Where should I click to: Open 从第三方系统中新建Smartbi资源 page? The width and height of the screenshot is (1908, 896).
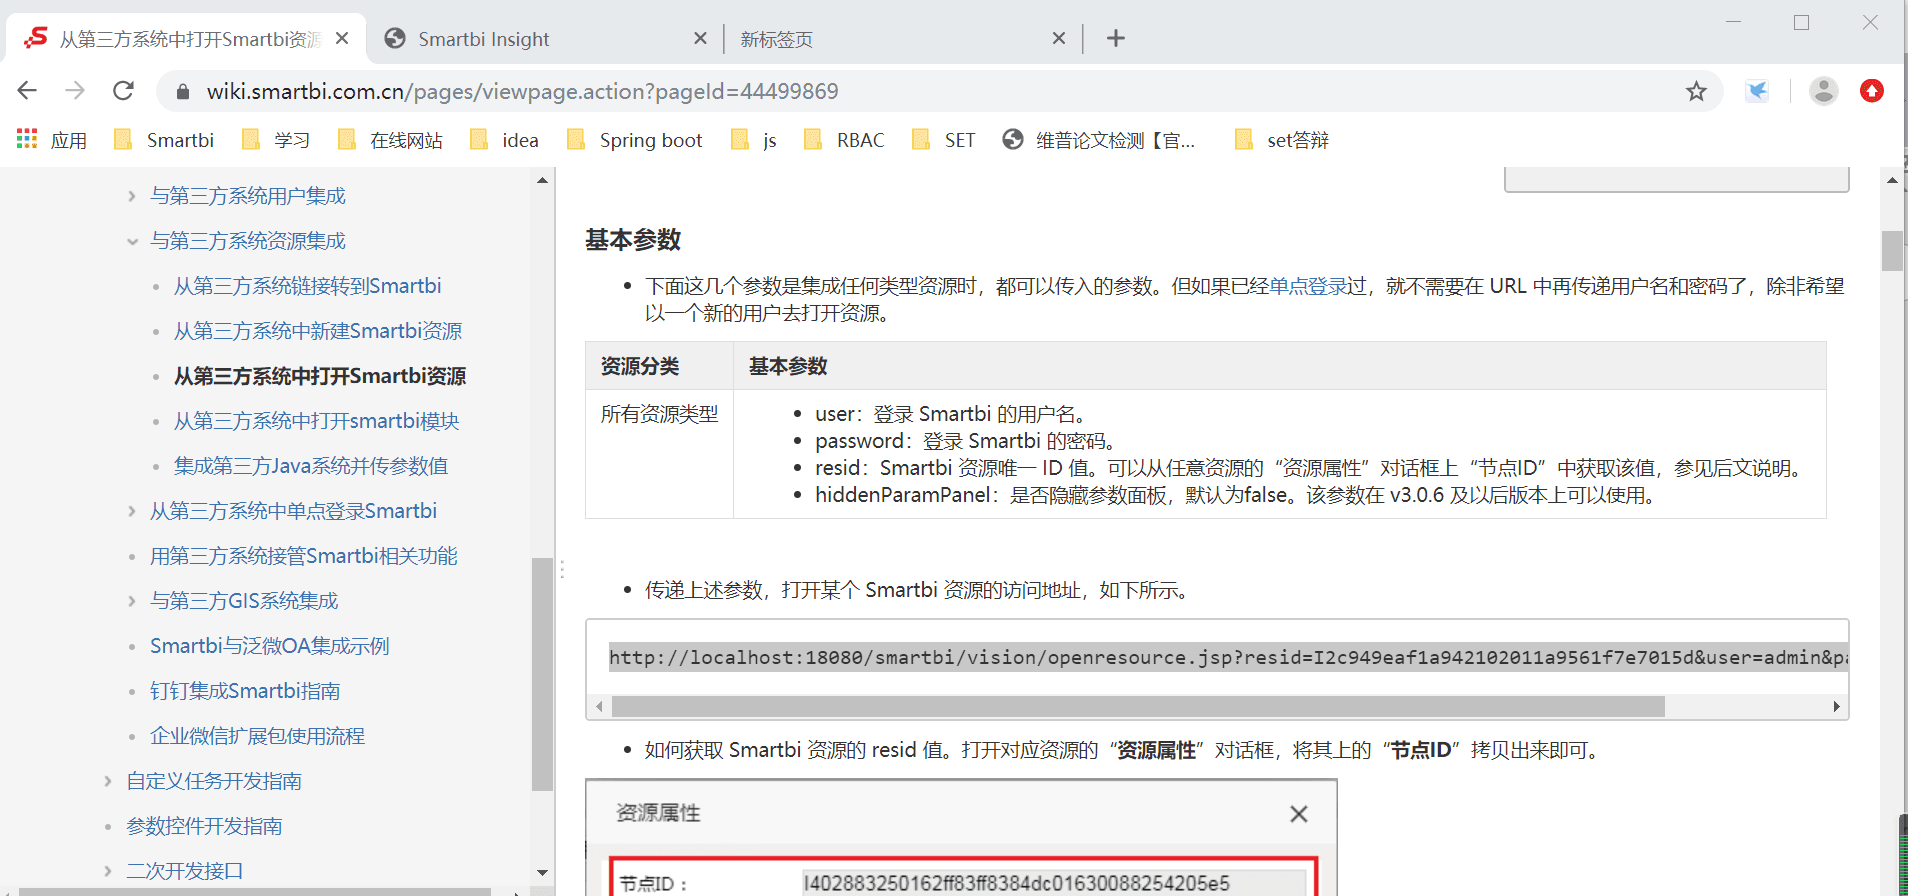coord(318,331)
